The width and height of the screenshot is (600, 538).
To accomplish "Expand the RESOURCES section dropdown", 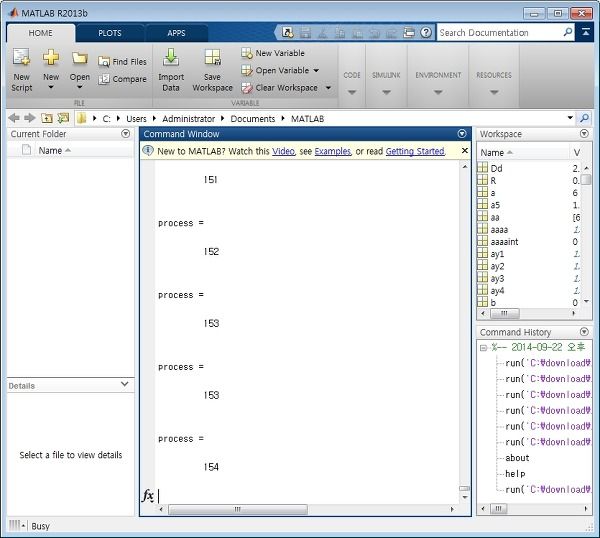I will [494, 92].
